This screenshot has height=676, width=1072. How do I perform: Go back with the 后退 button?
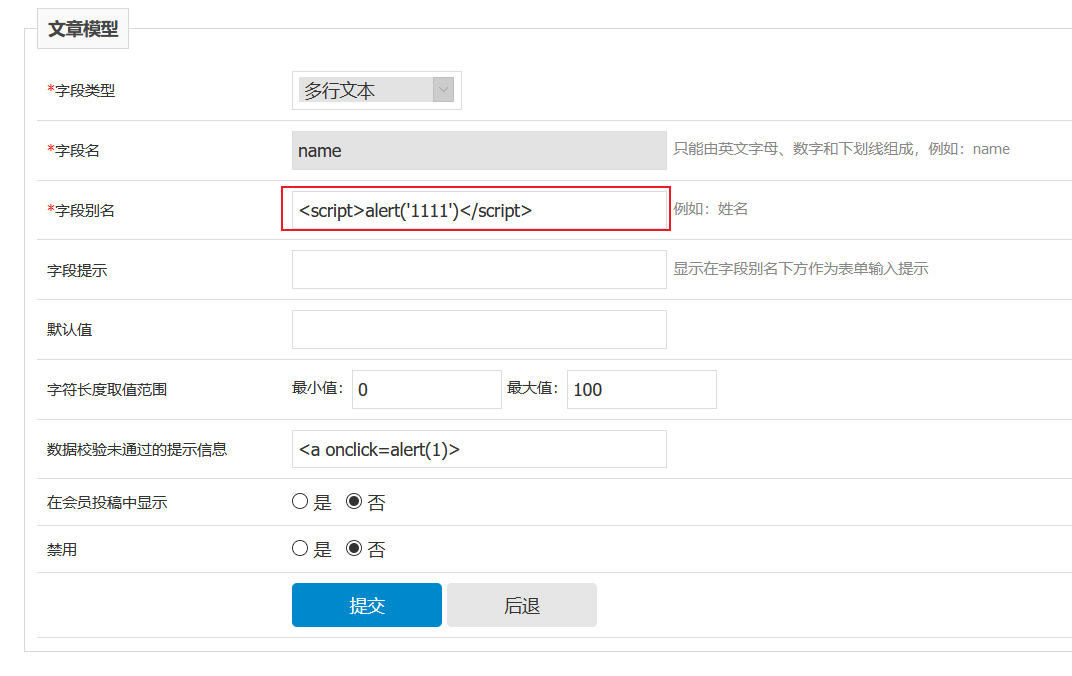point(522,605)
